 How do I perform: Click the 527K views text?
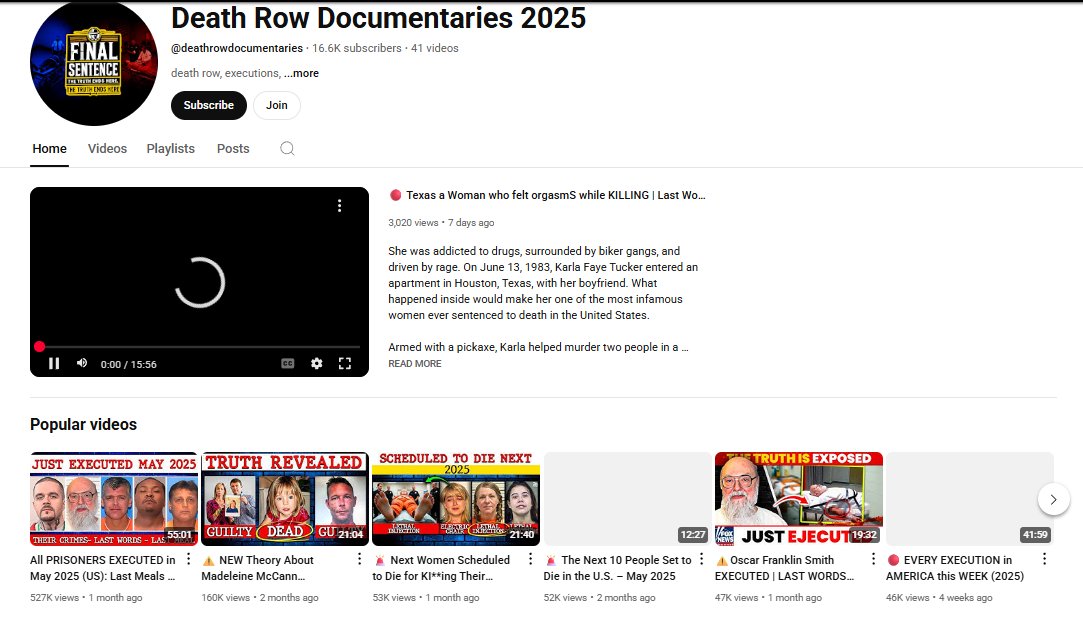point(55,598)
